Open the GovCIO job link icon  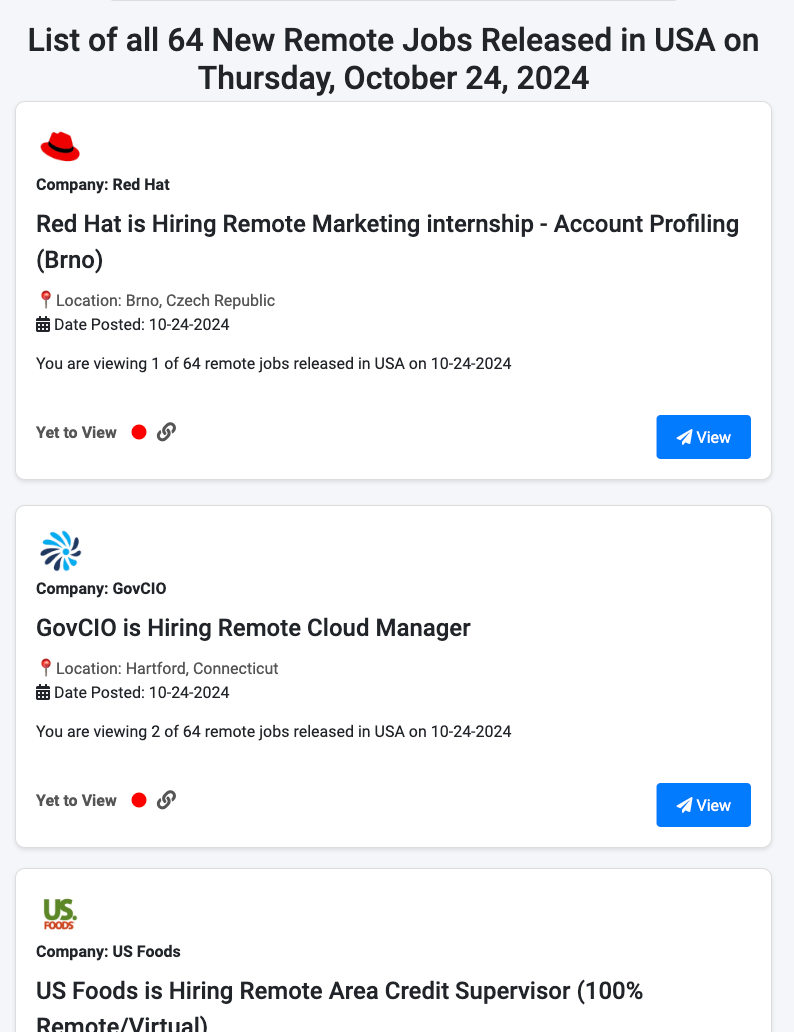coord(166,799)
